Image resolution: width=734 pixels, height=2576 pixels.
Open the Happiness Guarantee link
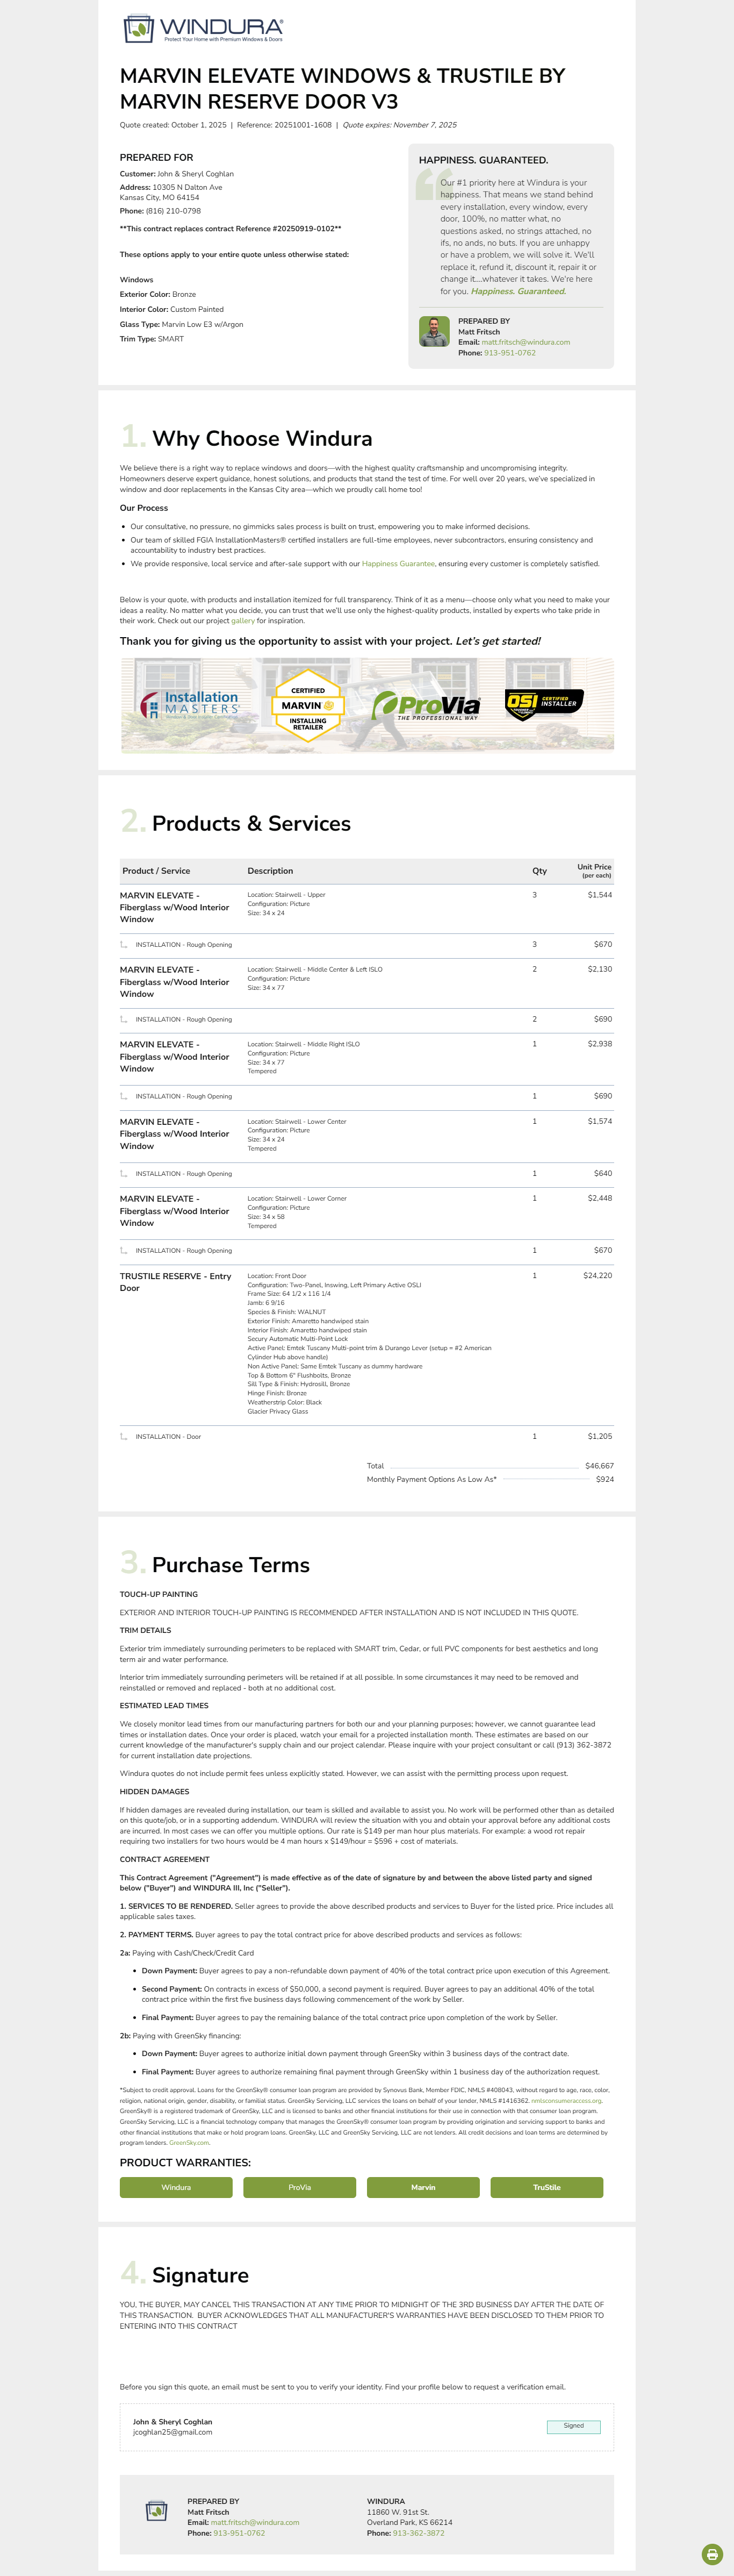pyautogui.click(x=398, y=564)
